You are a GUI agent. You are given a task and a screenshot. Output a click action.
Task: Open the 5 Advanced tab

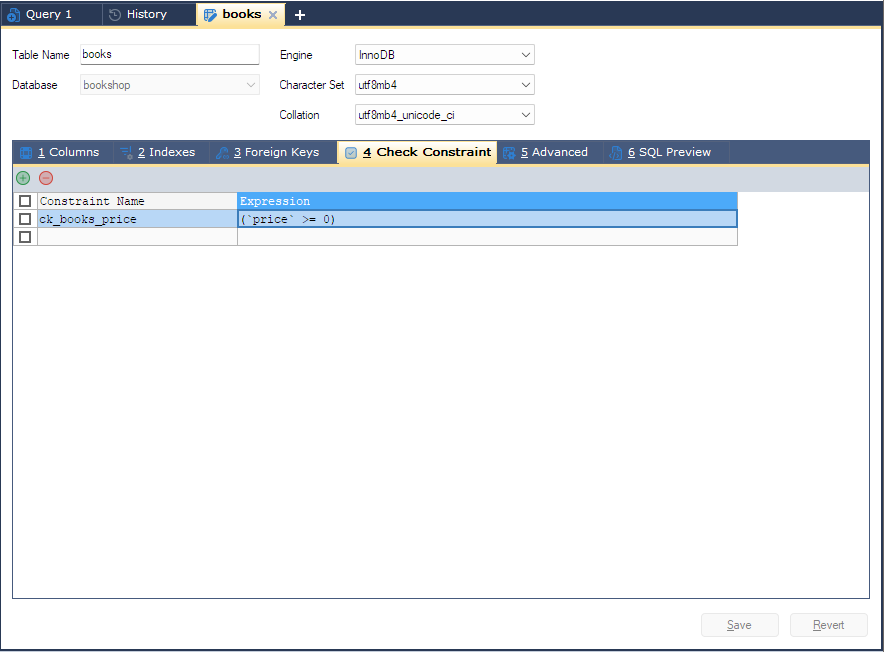[550, 152]
